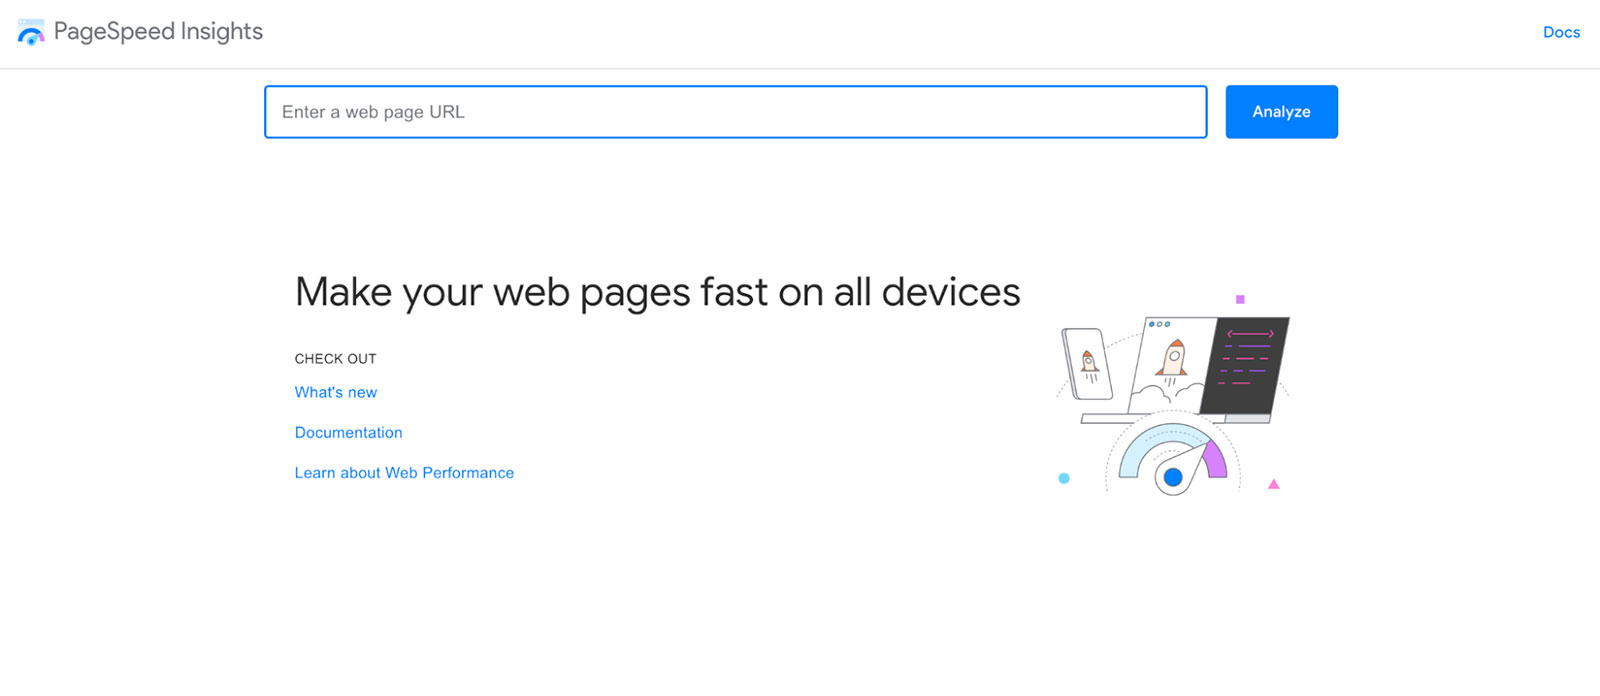The height and width of the screenshot is (696, 1600).
Task: Open the Documentation link
Action: [x=348, y=432]
